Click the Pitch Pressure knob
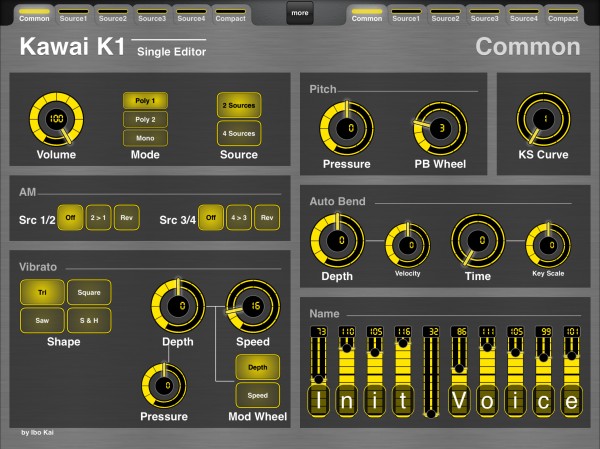The image size is (600, 449). (347, 128)
